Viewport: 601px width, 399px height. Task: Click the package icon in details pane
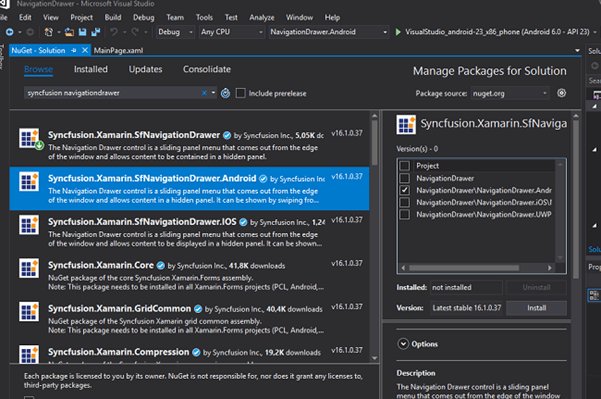pos(406,125)
